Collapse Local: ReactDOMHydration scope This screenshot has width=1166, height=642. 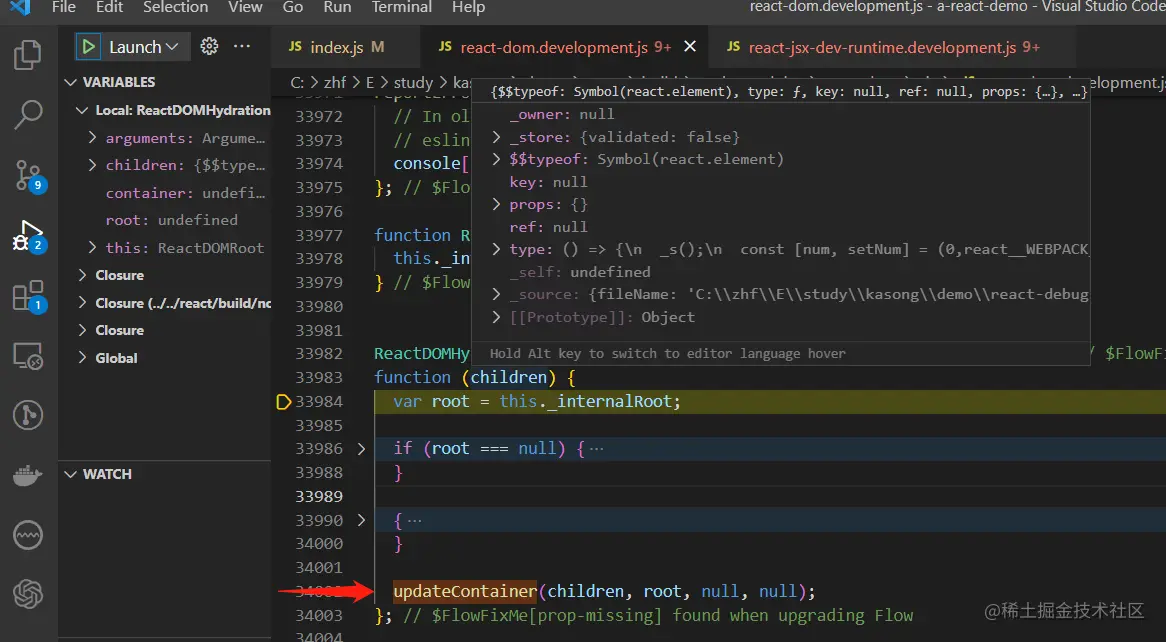tap(82, 110)
